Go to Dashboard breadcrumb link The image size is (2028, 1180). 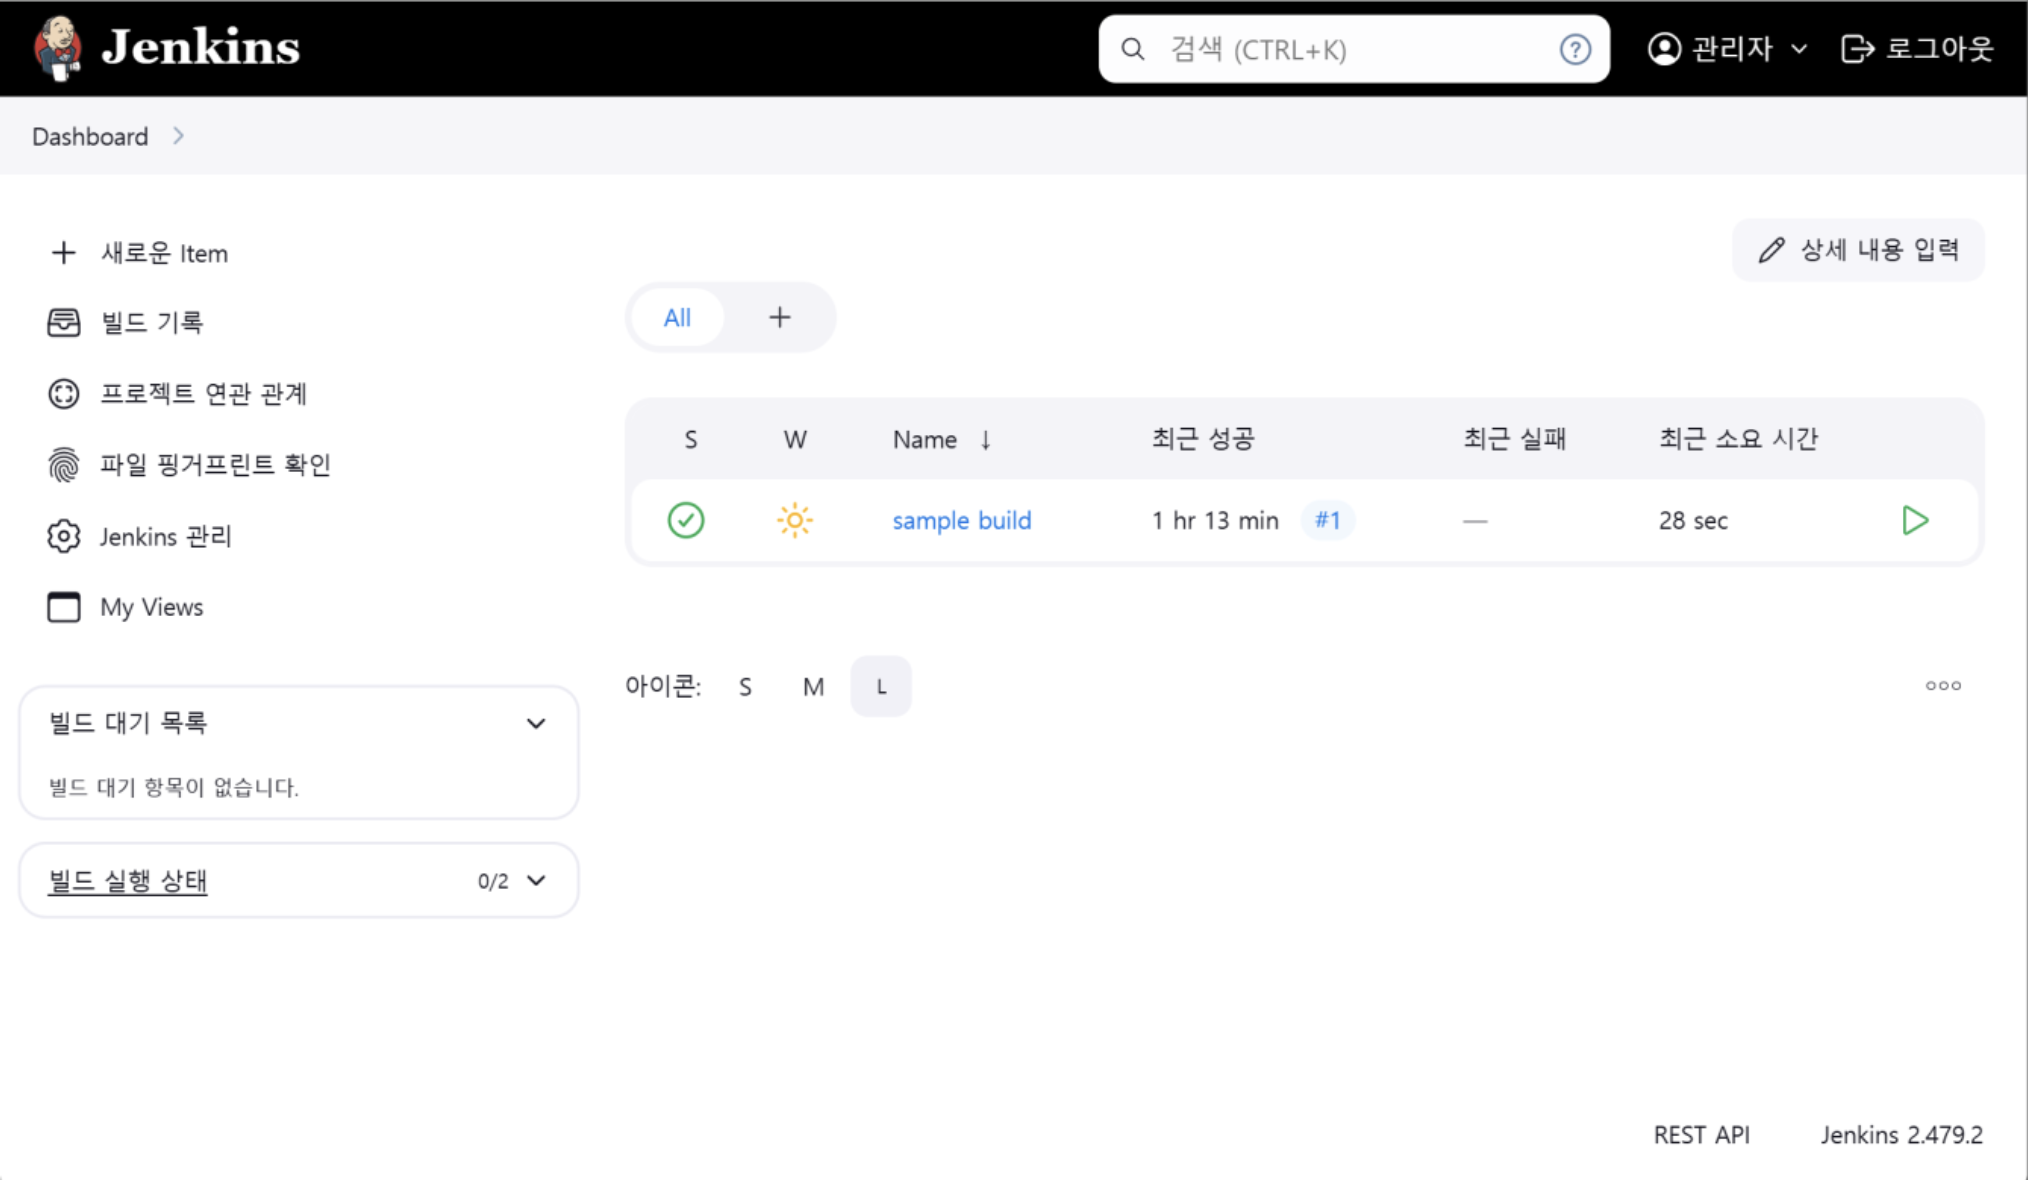(x=90, y=136)
